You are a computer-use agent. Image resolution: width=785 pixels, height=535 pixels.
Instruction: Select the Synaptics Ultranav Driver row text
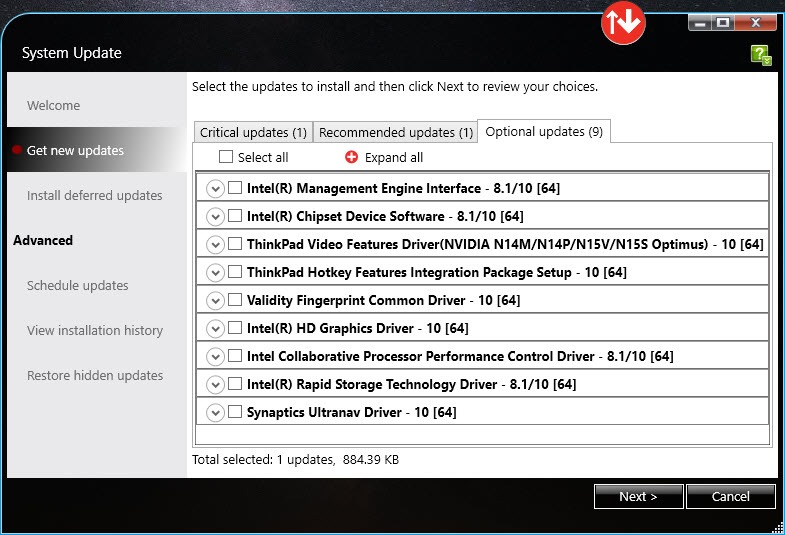[351, 412]
